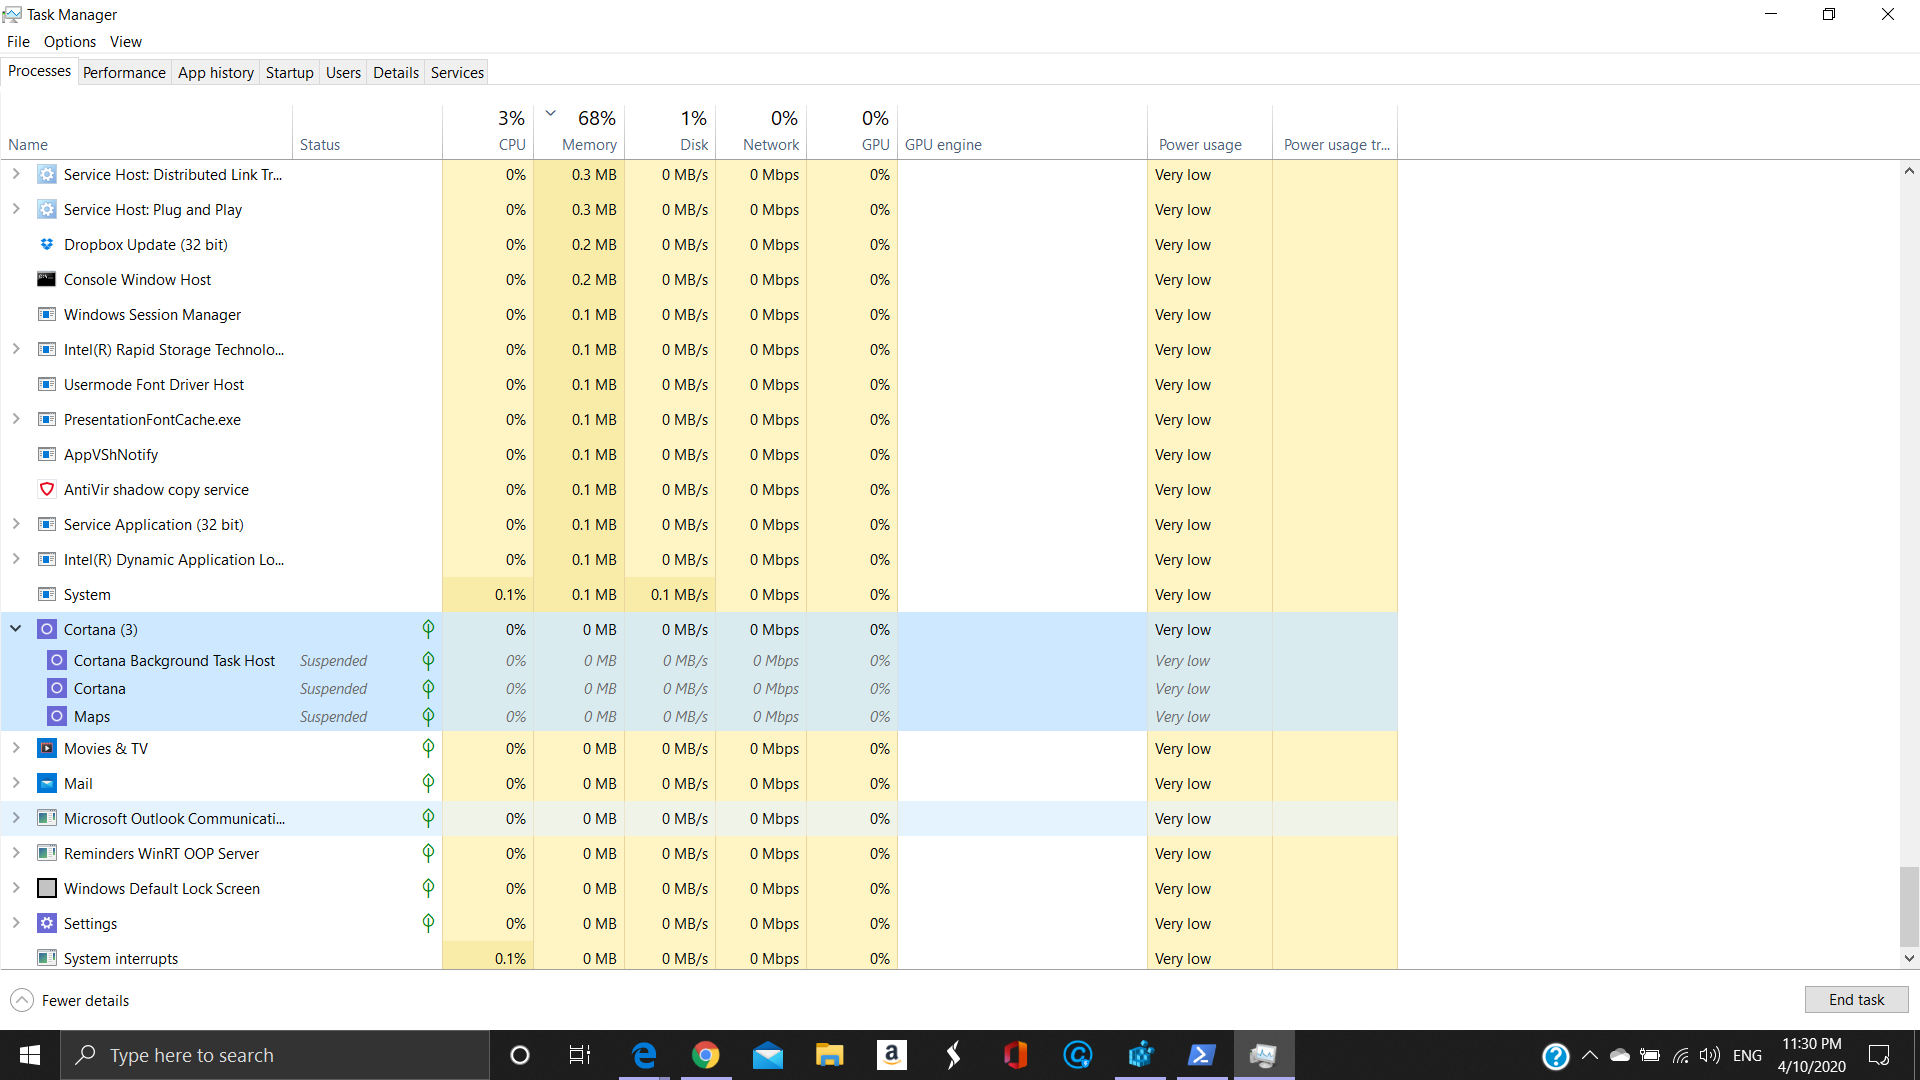1920x1080 pixels.
Task: Open the volume control in system tray
Action: (1710, 1056)
